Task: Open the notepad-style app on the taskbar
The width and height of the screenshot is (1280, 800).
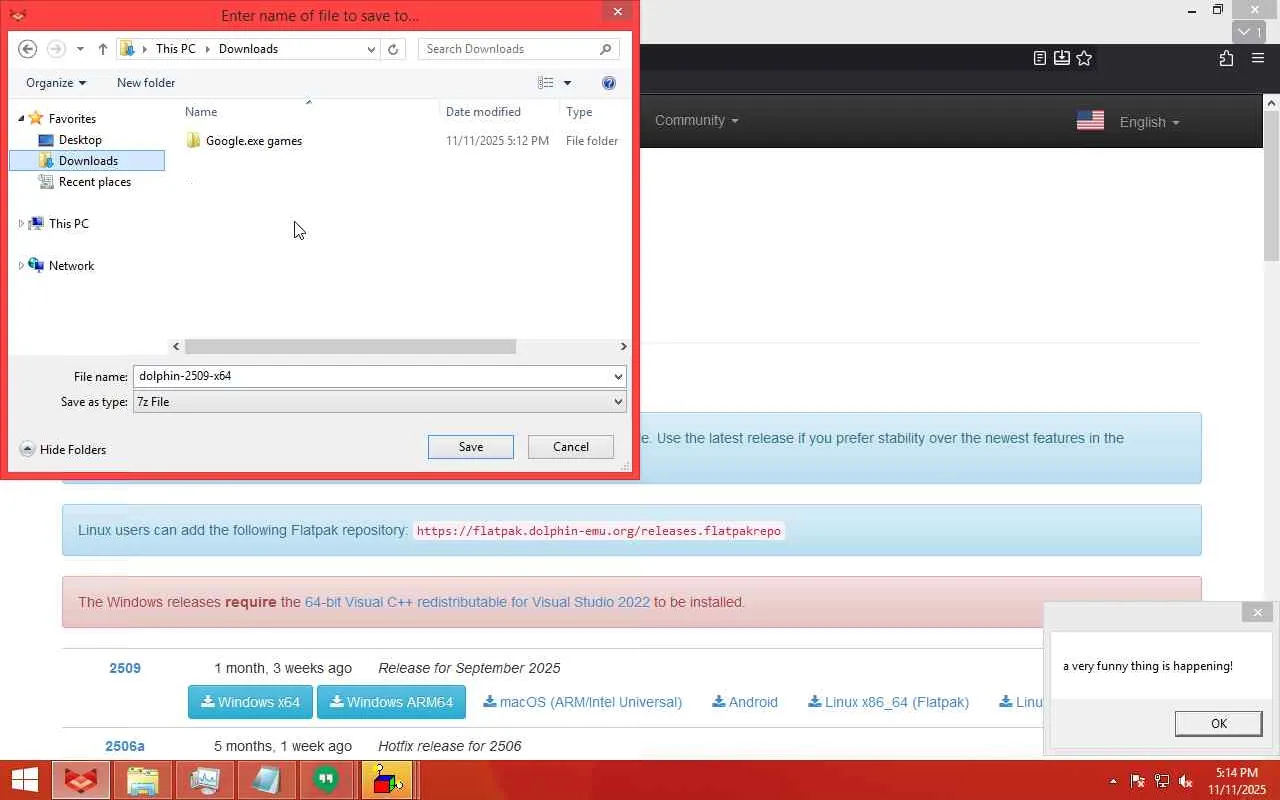Action: [266, 780]
